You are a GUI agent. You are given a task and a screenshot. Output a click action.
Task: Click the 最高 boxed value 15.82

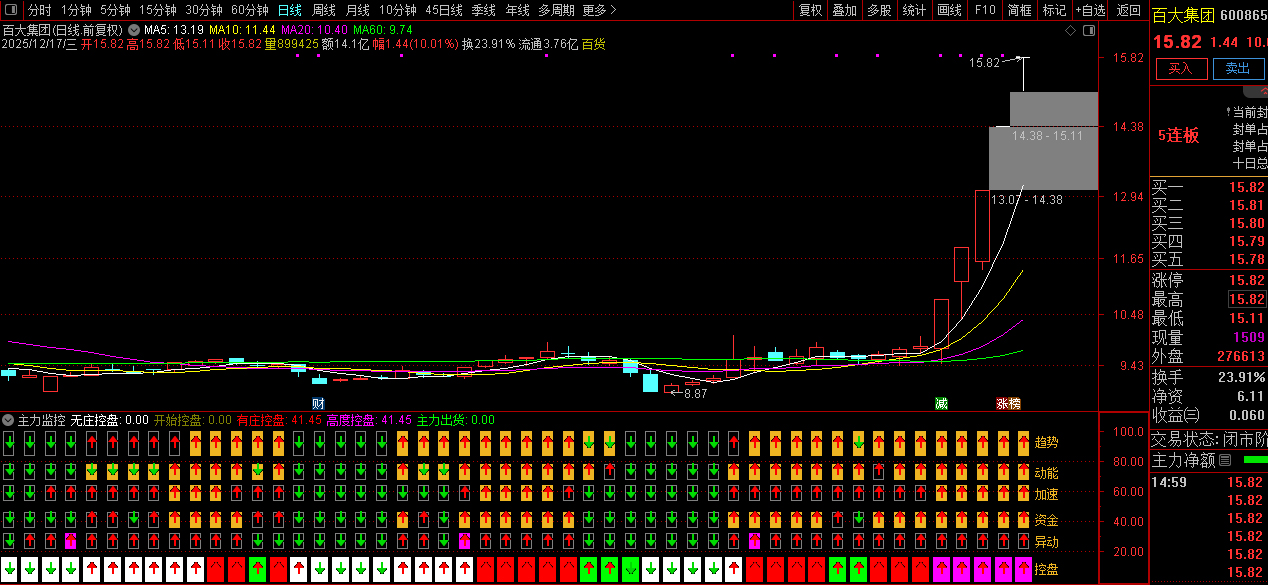click(1247, 299)
